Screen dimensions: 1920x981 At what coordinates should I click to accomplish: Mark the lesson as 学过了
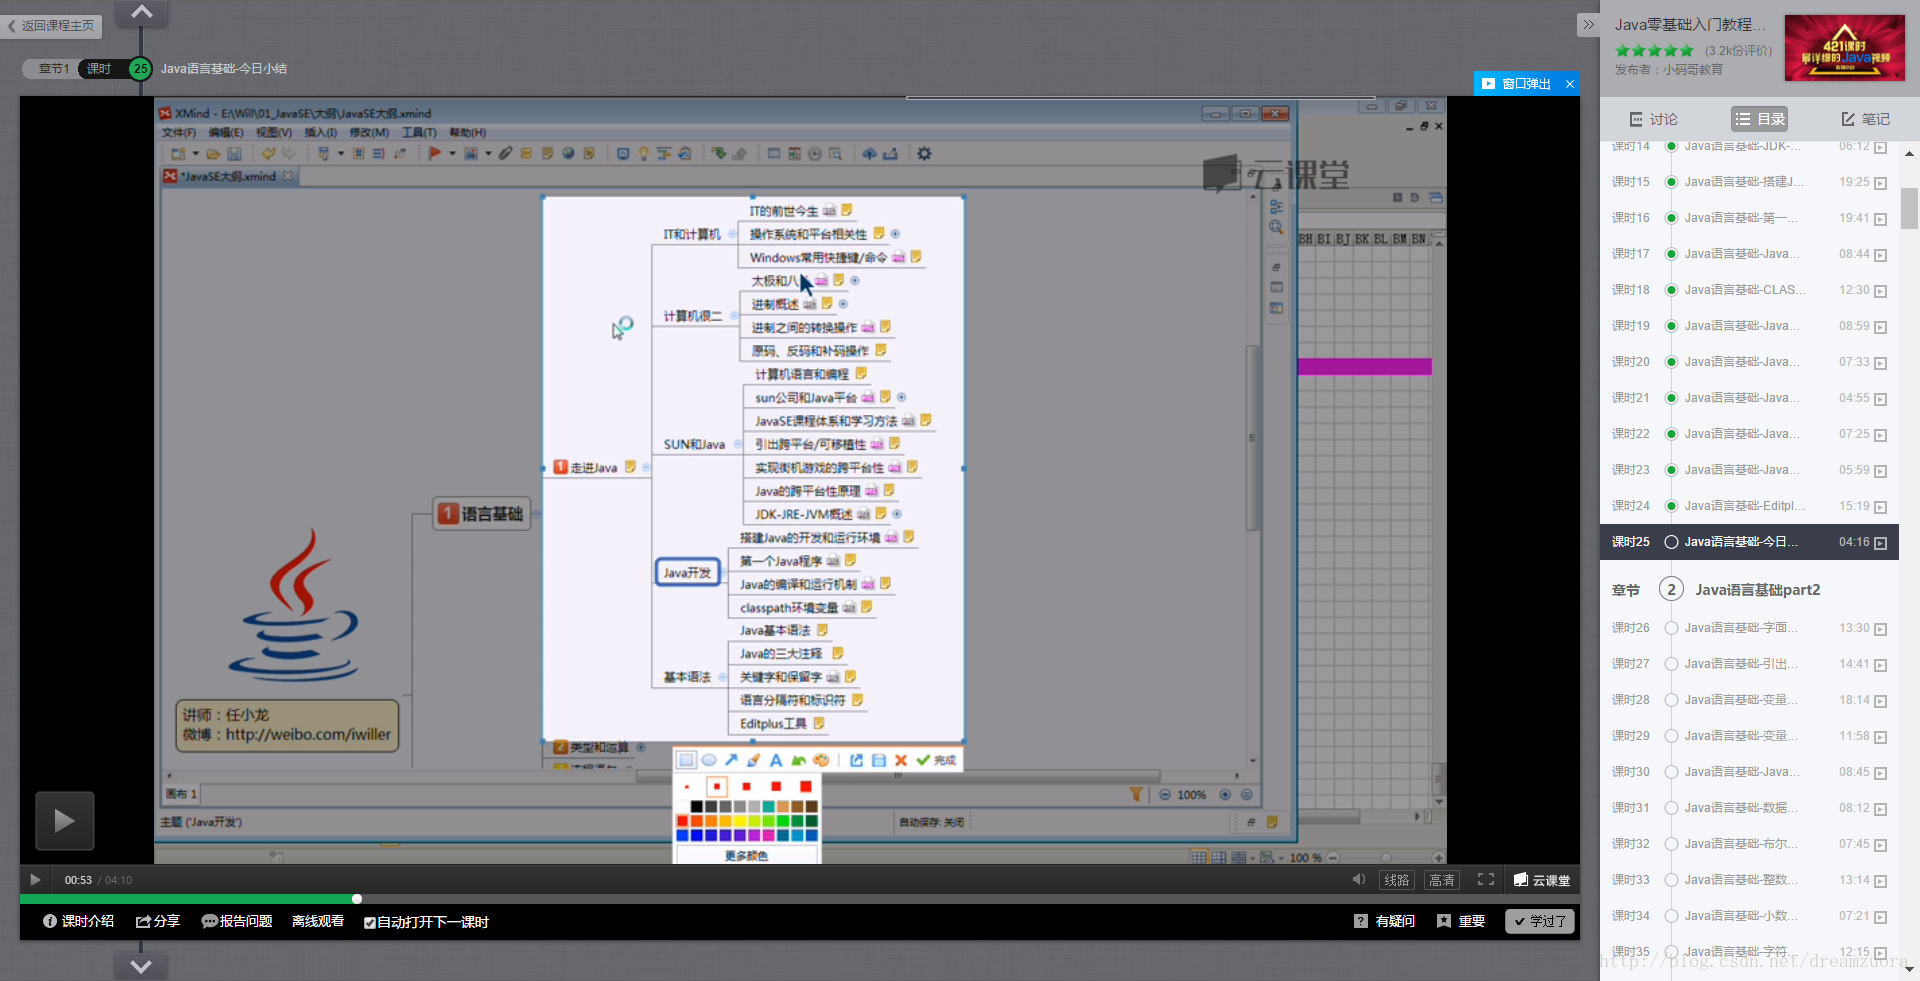click(x=1540, y=921)
